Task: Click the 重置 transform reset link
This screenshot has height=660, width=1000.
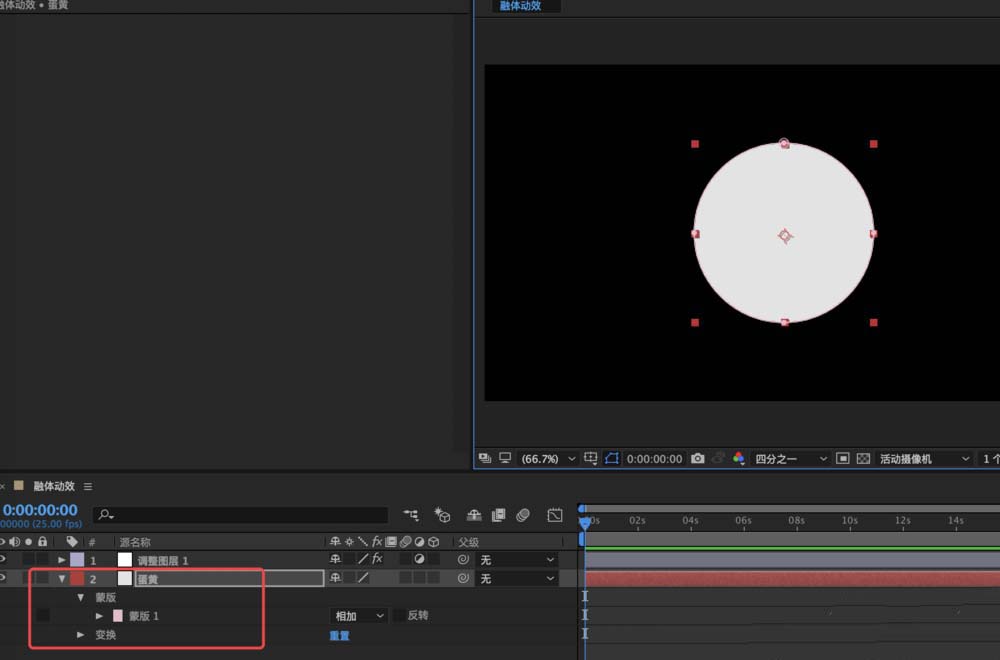Action: [340, 635]
